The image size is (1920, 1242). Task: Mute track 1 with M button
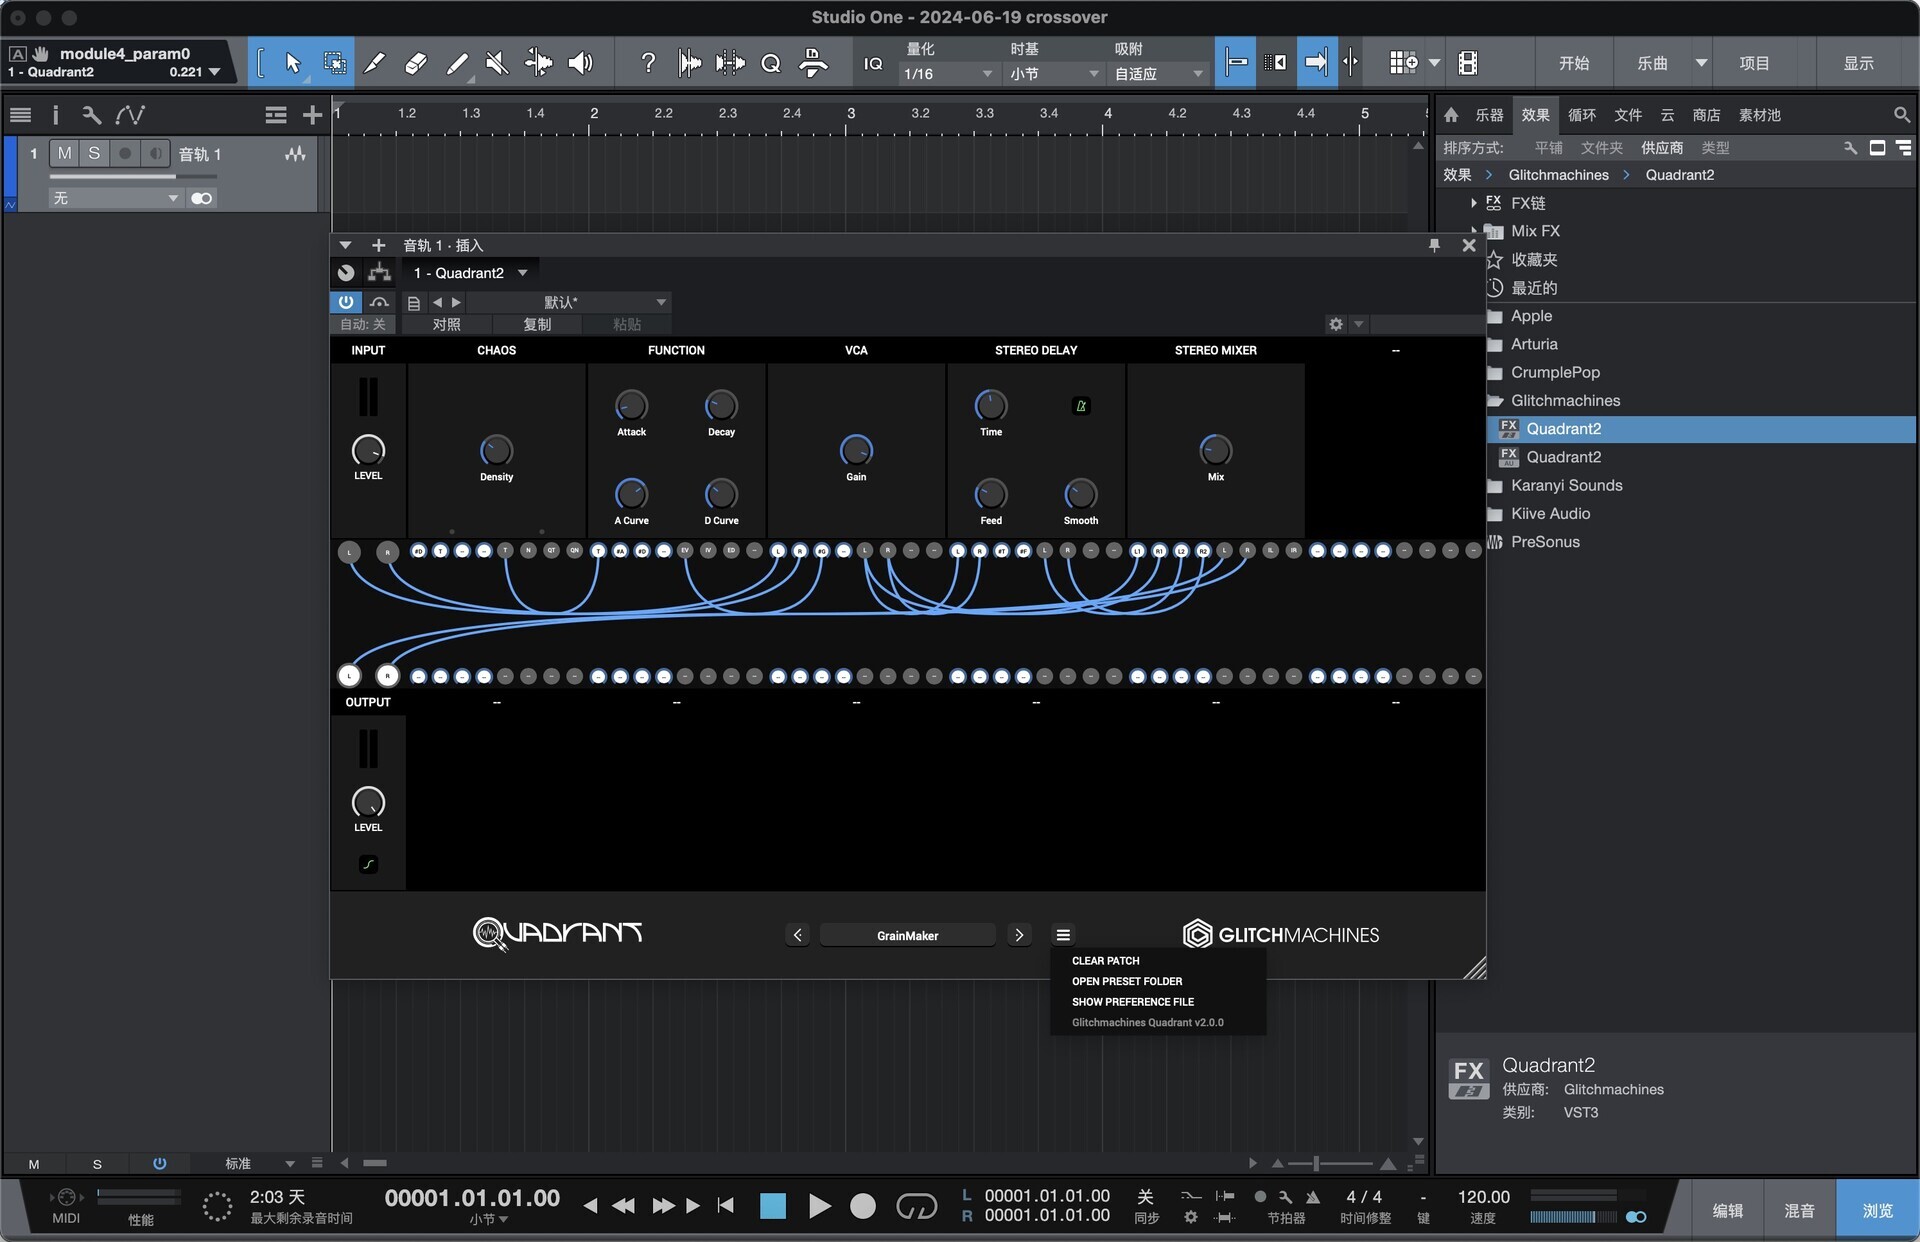coord(64,153)
